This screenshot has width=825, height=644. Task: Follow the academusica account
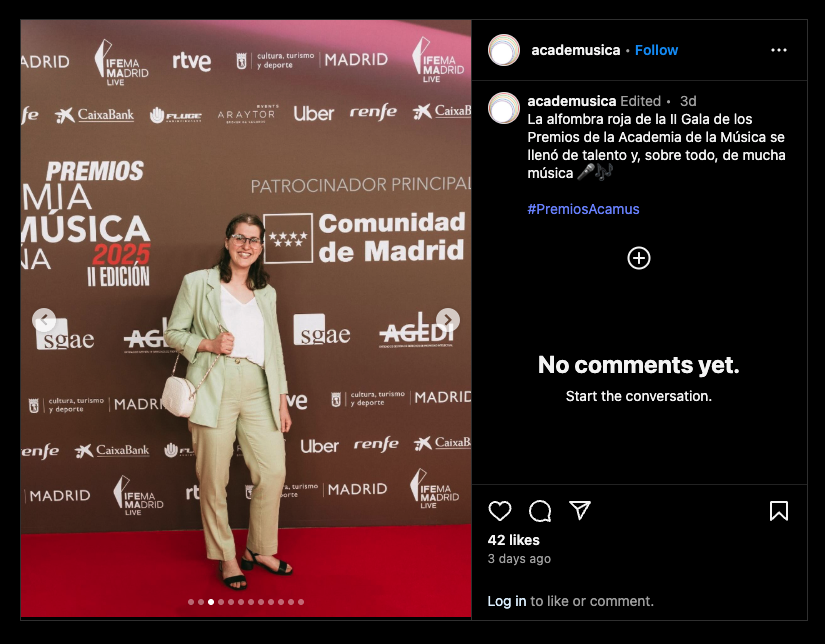click(x=656, y=50)
